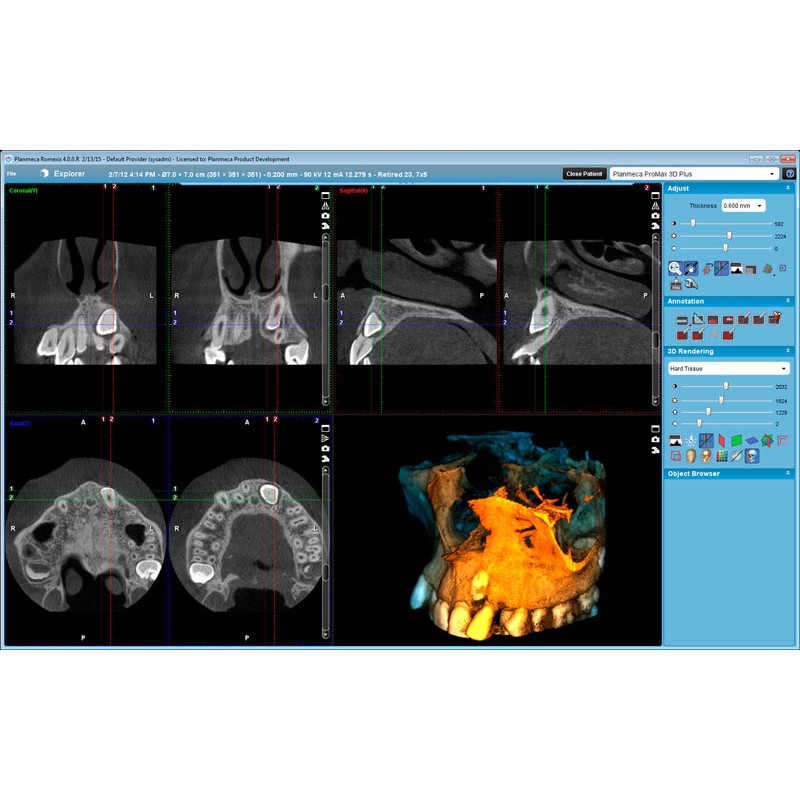The height and width of the screenshot is (800, 800).
Task: Click the green plane icon in 3D Rendering
Action: [735, 440]
